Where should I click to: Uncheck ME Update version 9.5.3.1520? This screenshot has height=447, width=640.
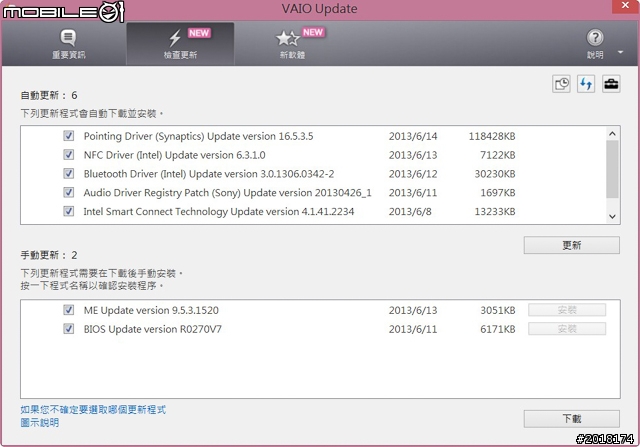[69, 310]
